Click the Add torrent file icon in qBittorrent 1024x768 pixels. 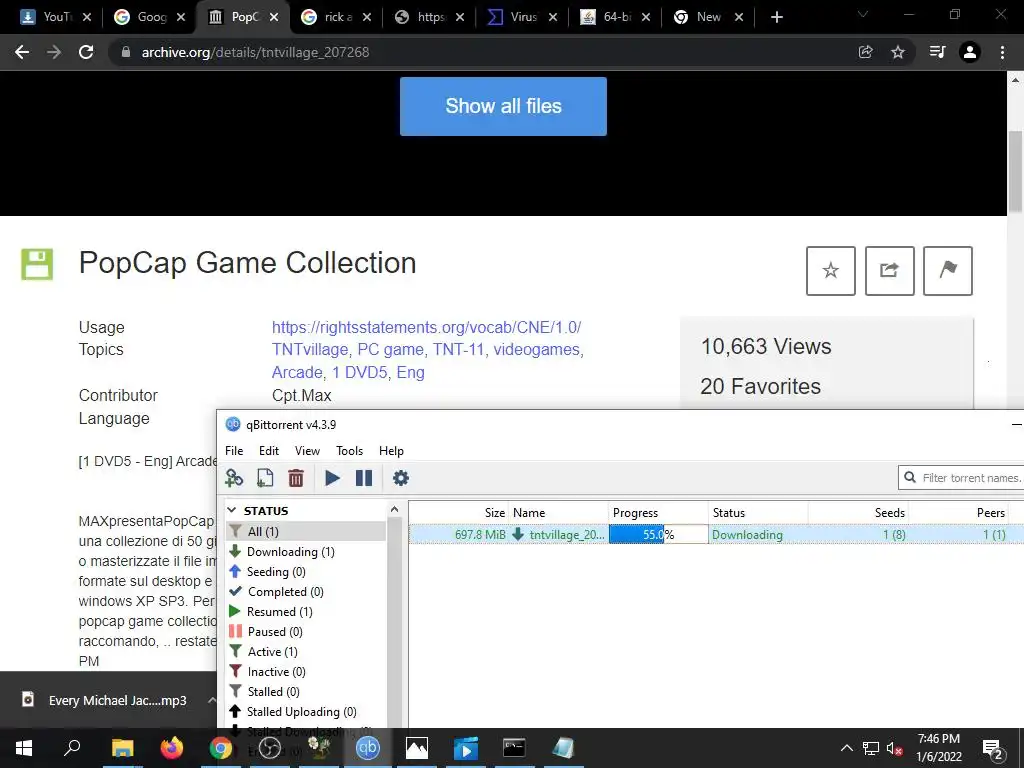265,478
